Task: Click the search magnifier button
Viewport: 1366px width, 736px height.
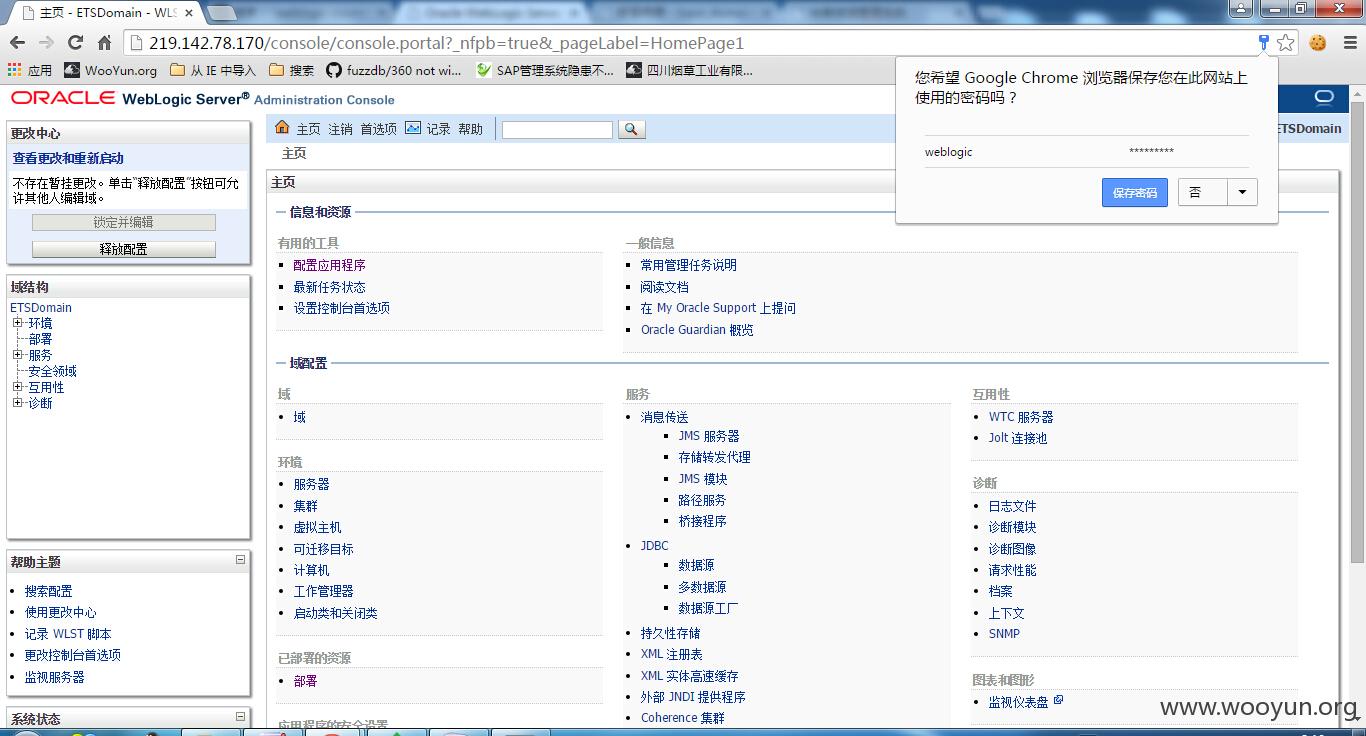Action: tap(632, 129)
